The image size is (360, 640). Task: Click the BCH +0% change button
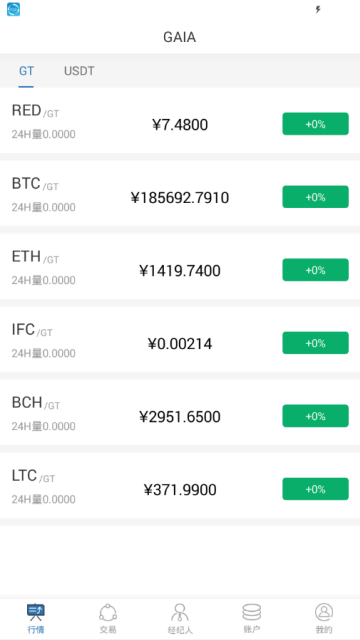(x=316, y=416)
